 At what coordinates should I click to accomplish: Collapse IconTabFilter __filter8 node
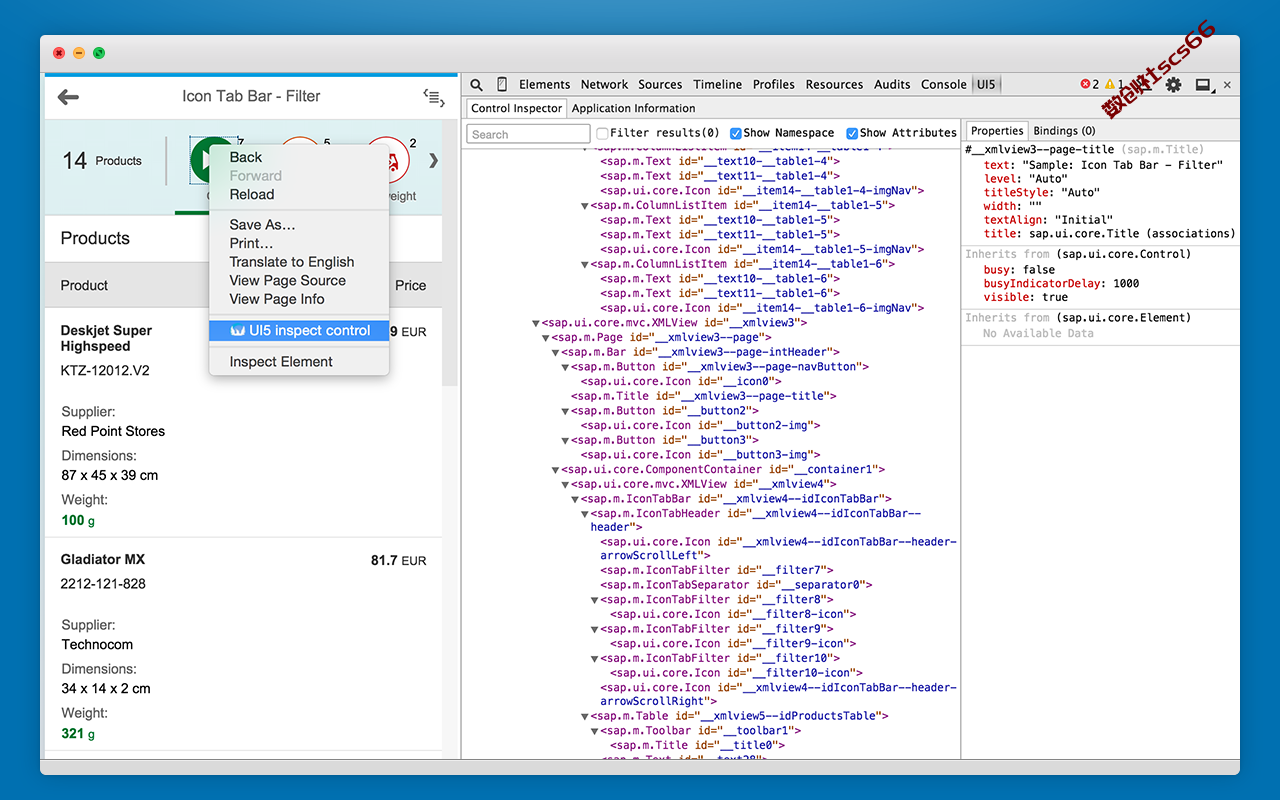596,600
